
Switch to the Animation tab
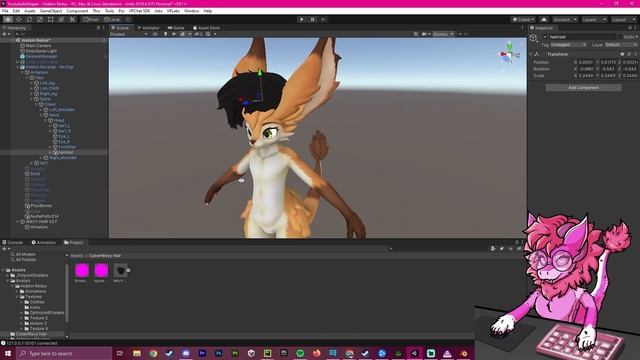[x=43, y=242]
